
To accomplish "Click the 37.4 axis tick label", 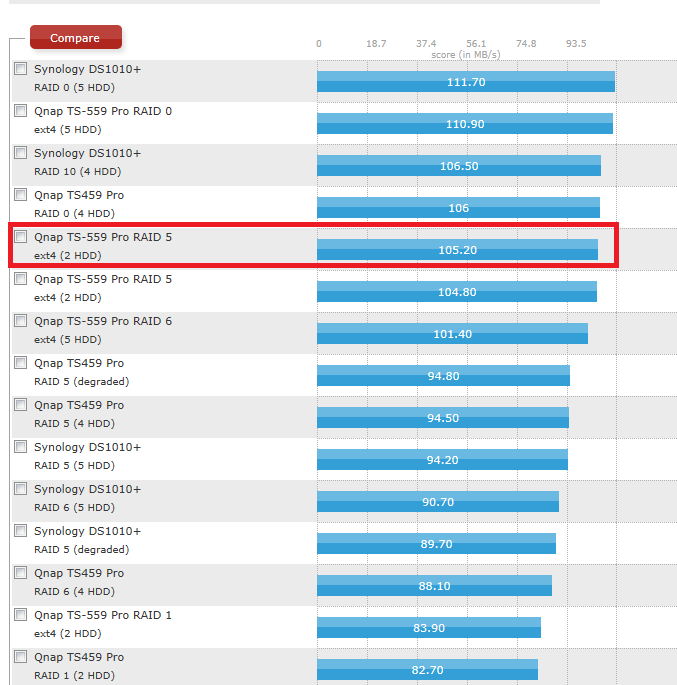I will point(426,43).
